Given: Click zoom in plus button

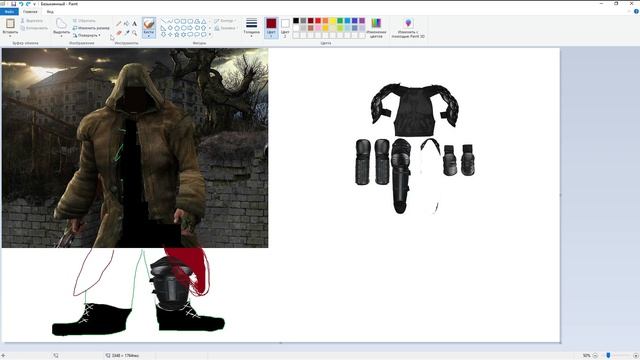Looking at the screenshot, I should click(636, 356).
